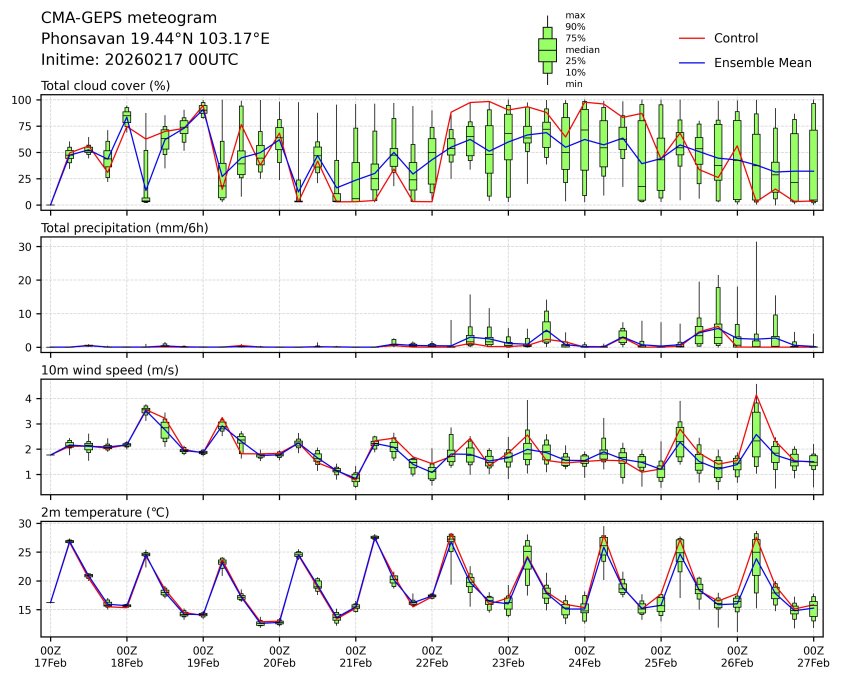Click the 00Z 25Feb time axis label
The height and width of the screenshot is (680, 841).
click(x=661, y=655)
